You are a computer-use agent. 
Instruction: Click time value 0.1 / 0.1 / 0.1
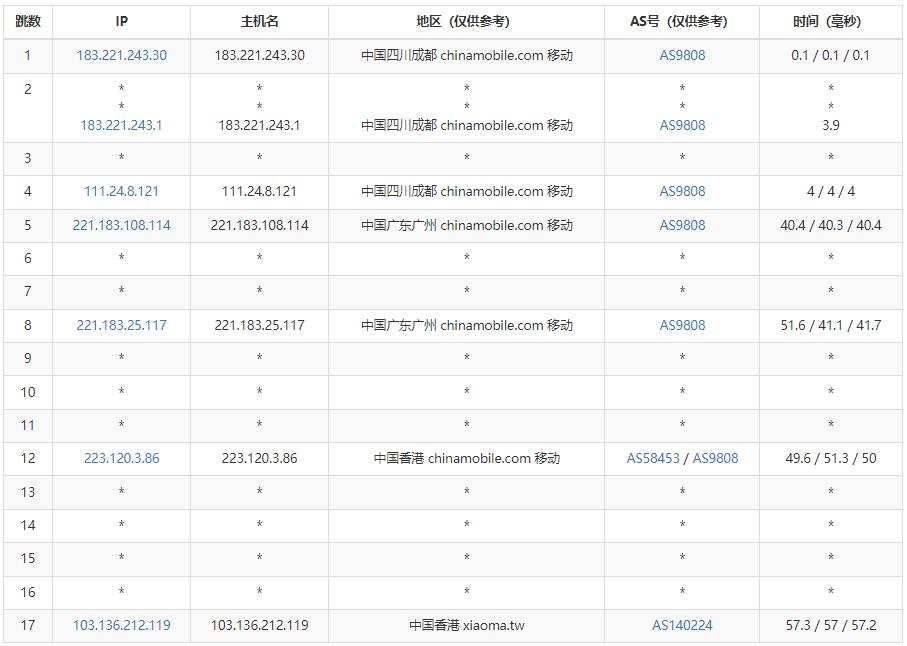tap(831, 56)
